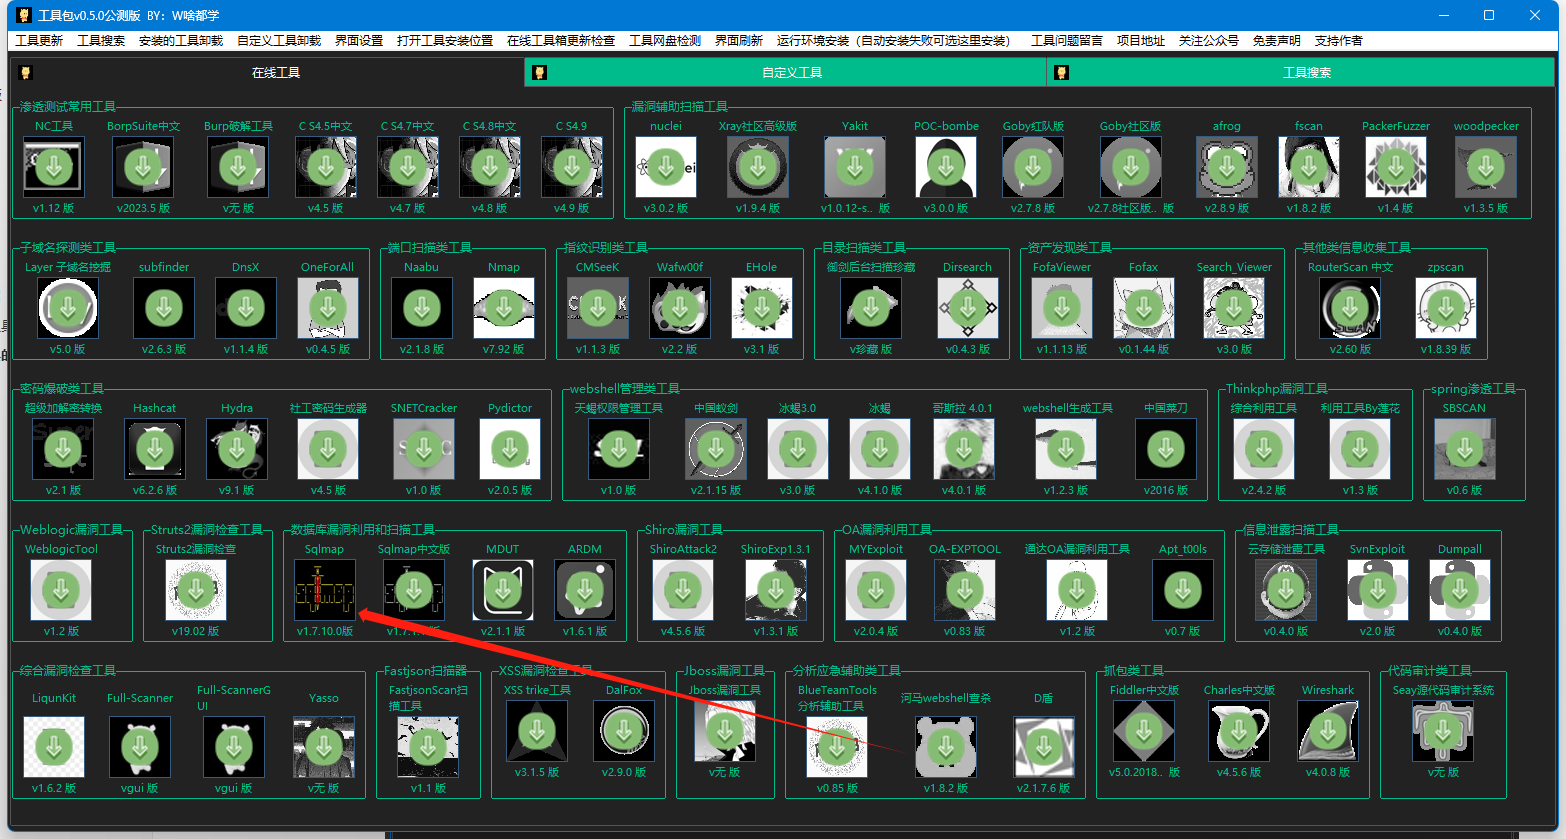Select the Search_Viewer icon
The height and width of the screenshot is (839, 1566).
click(x=1234, y=308)
